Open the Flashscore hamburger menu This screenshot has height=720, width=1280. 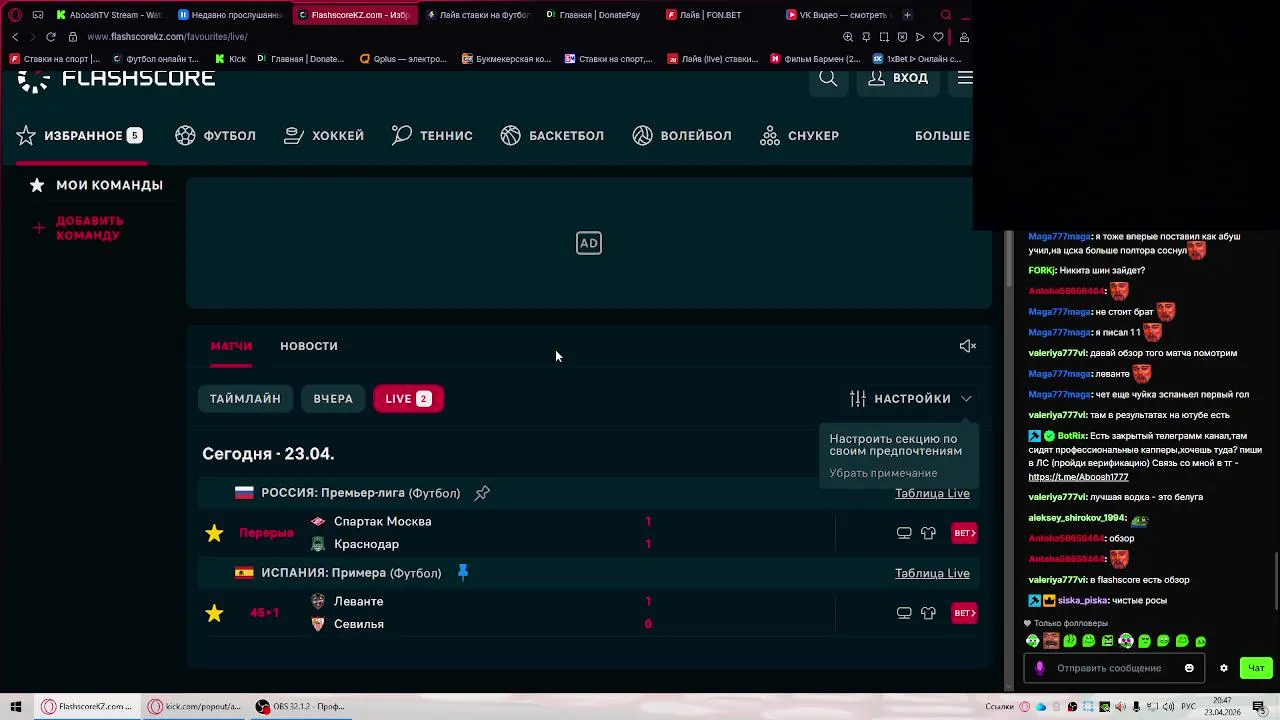coord(964,78)
